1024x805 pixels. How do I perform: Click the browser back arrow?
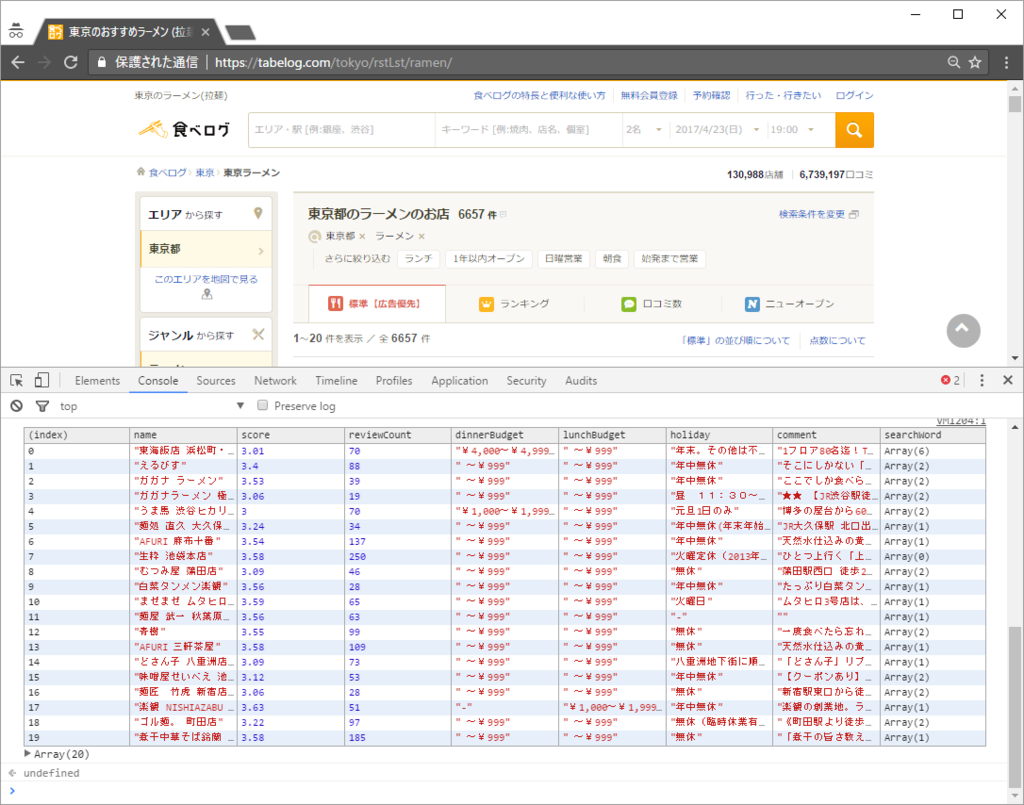pos(18,63)
